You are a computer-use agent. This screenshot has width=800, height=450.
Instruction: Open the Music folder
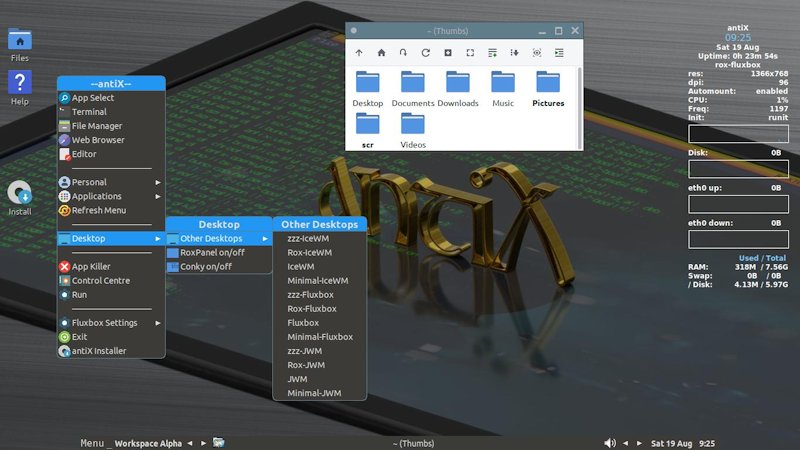click(x=503, y=89)
